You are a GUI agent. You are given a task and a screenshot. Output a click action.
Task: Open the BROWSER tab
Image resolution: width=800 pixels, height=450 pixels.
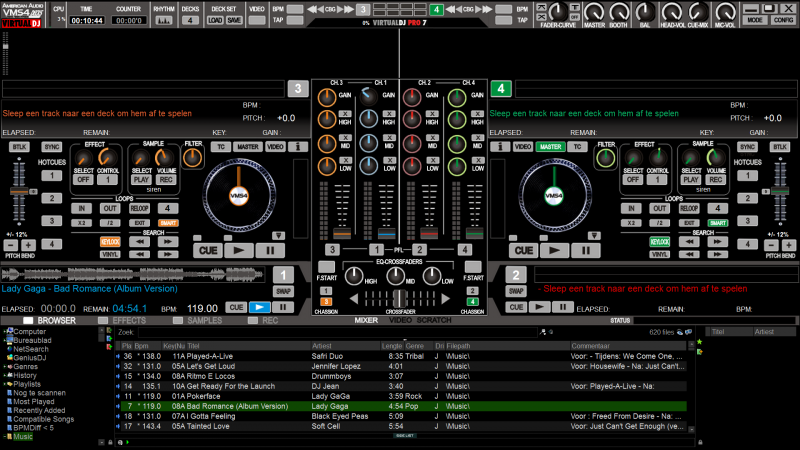[x=49, y=320]
